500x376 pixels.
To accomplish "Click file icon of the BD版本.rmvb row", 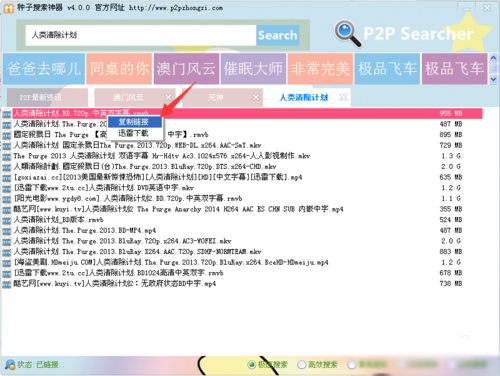I will pyautogui.click(x=7, y=221).
